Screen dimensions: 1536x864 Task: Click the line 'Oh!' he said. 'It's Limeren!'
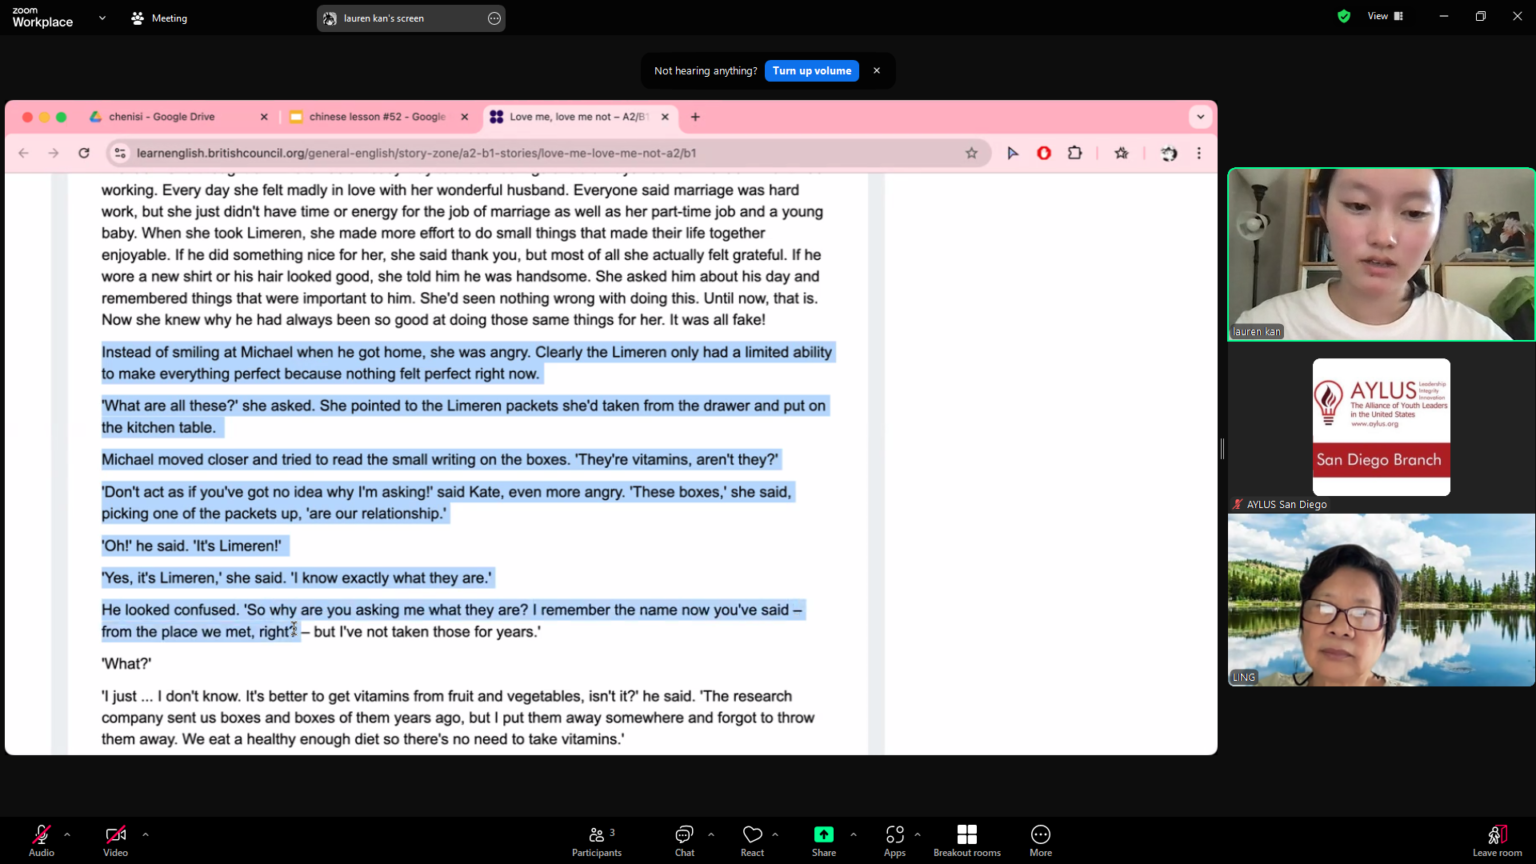[192, 546]
